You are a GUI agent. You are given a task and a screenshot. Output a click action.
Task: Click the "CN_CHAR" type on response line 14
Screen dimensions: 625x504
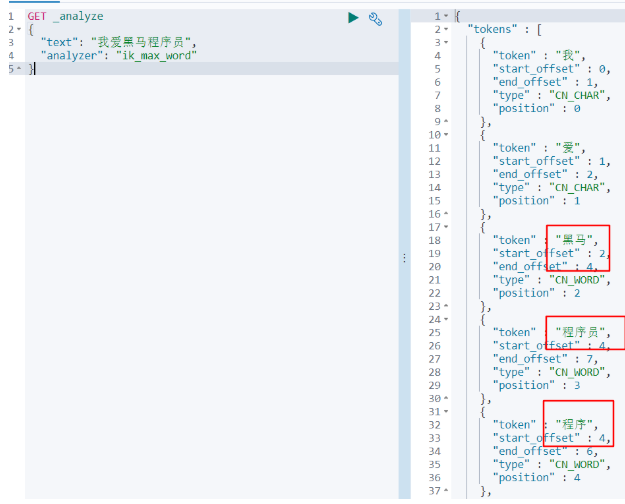(577, 187)
